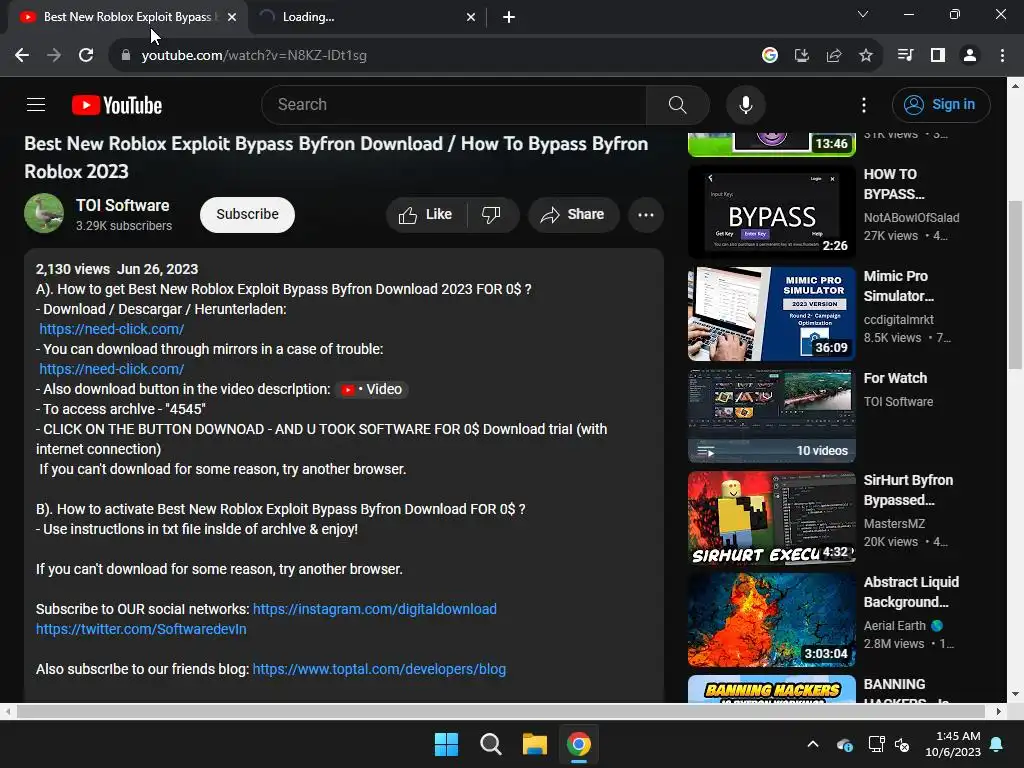Open YouTube settings three-dot menu

[x=863, y=105]
